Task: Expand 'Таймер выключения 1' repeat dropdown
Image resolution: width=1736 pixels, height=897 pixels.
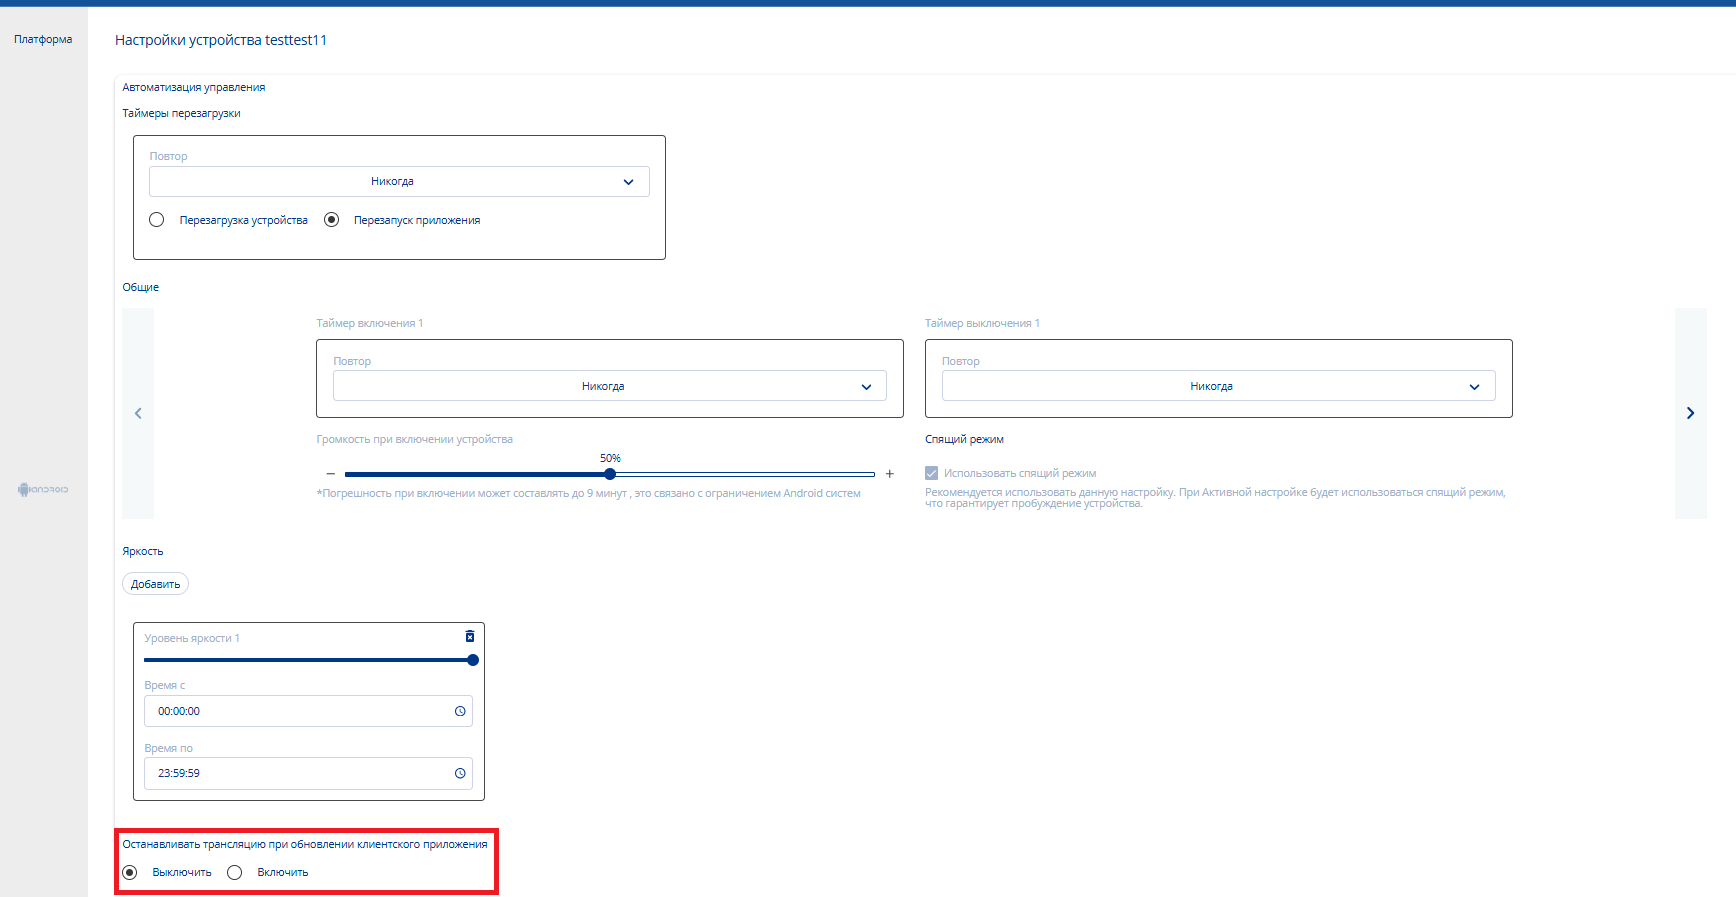Action: pos(1217,386)
